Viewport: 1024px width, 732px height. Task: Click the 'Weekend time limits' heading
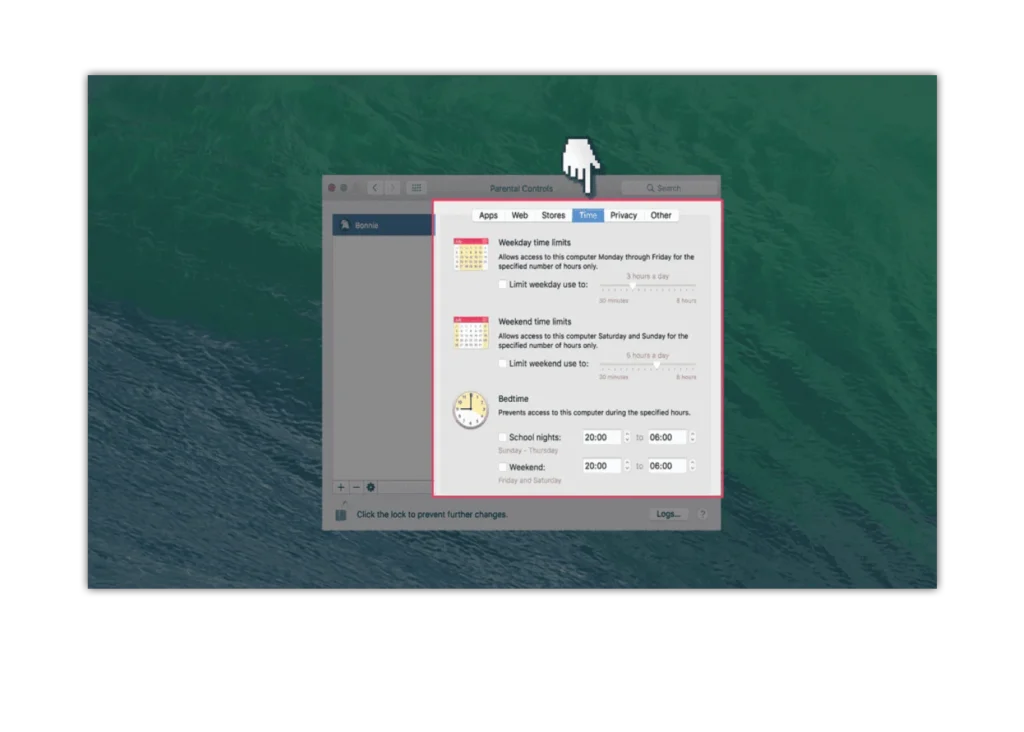pyautogui.click(x=534, y=322)
